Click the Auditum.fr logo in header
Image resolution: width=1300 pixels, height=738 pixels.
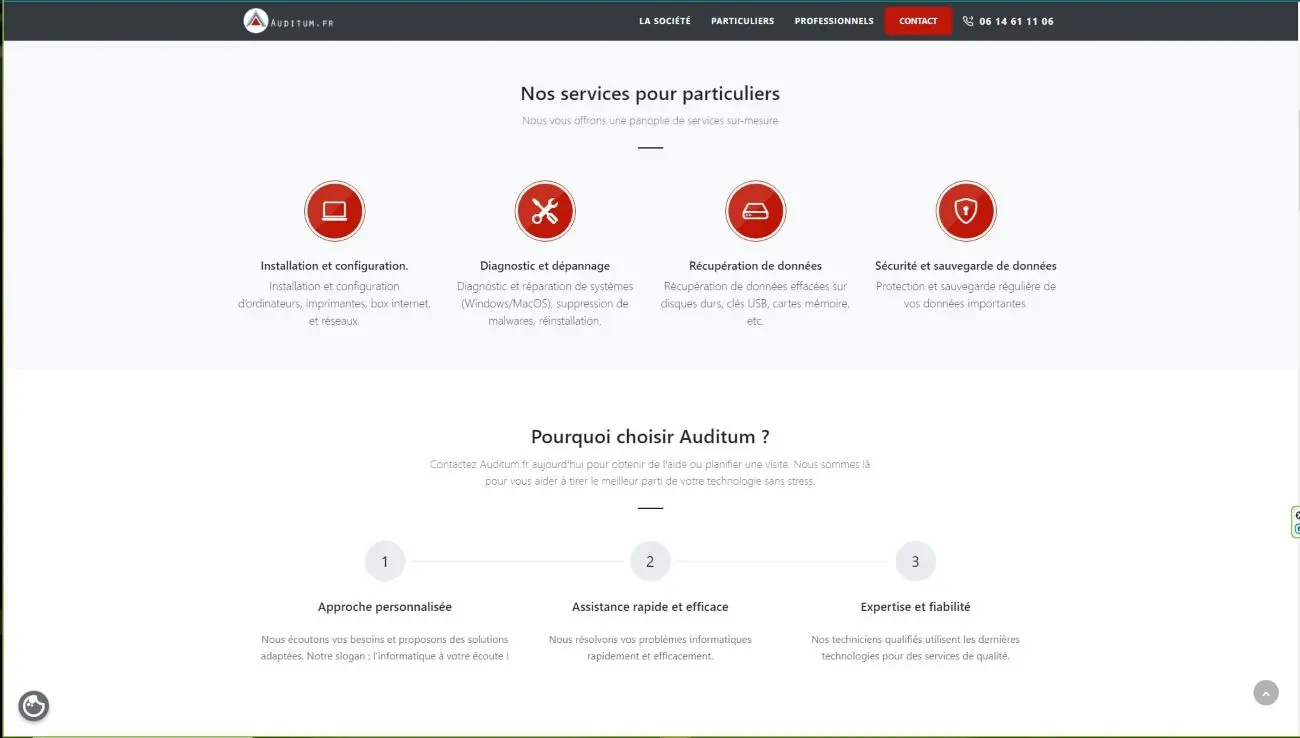[288, 21]
